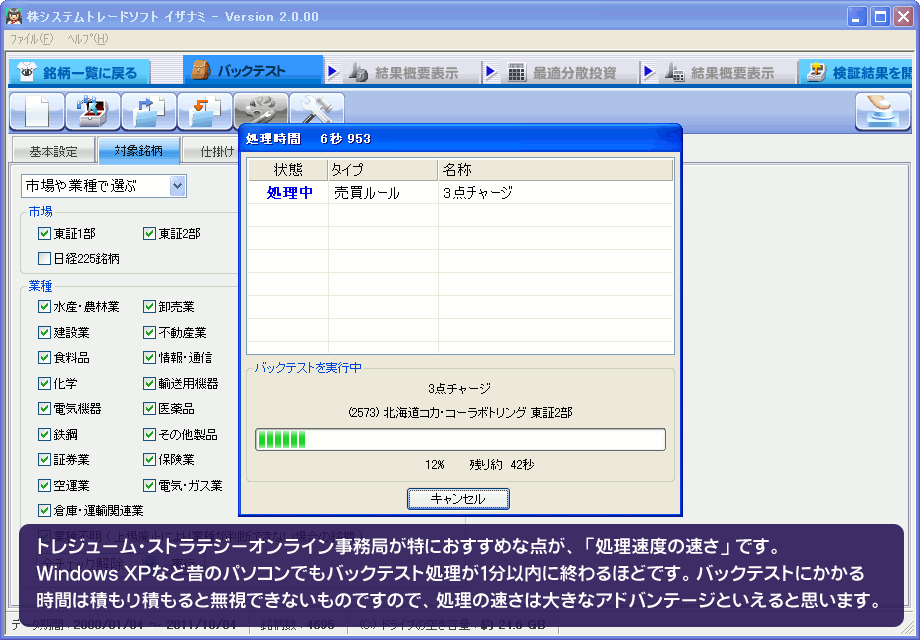Screen dimensions: 920x640
Task: Click the application icon in the title bar
Action: click(13, 16)
